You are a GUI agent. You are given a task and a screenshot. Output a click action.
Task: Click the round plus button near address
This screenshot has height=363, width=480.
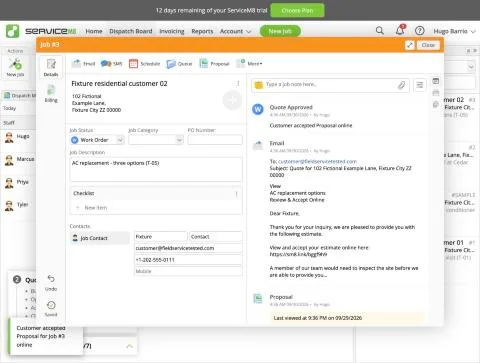[x=232, y=100]
